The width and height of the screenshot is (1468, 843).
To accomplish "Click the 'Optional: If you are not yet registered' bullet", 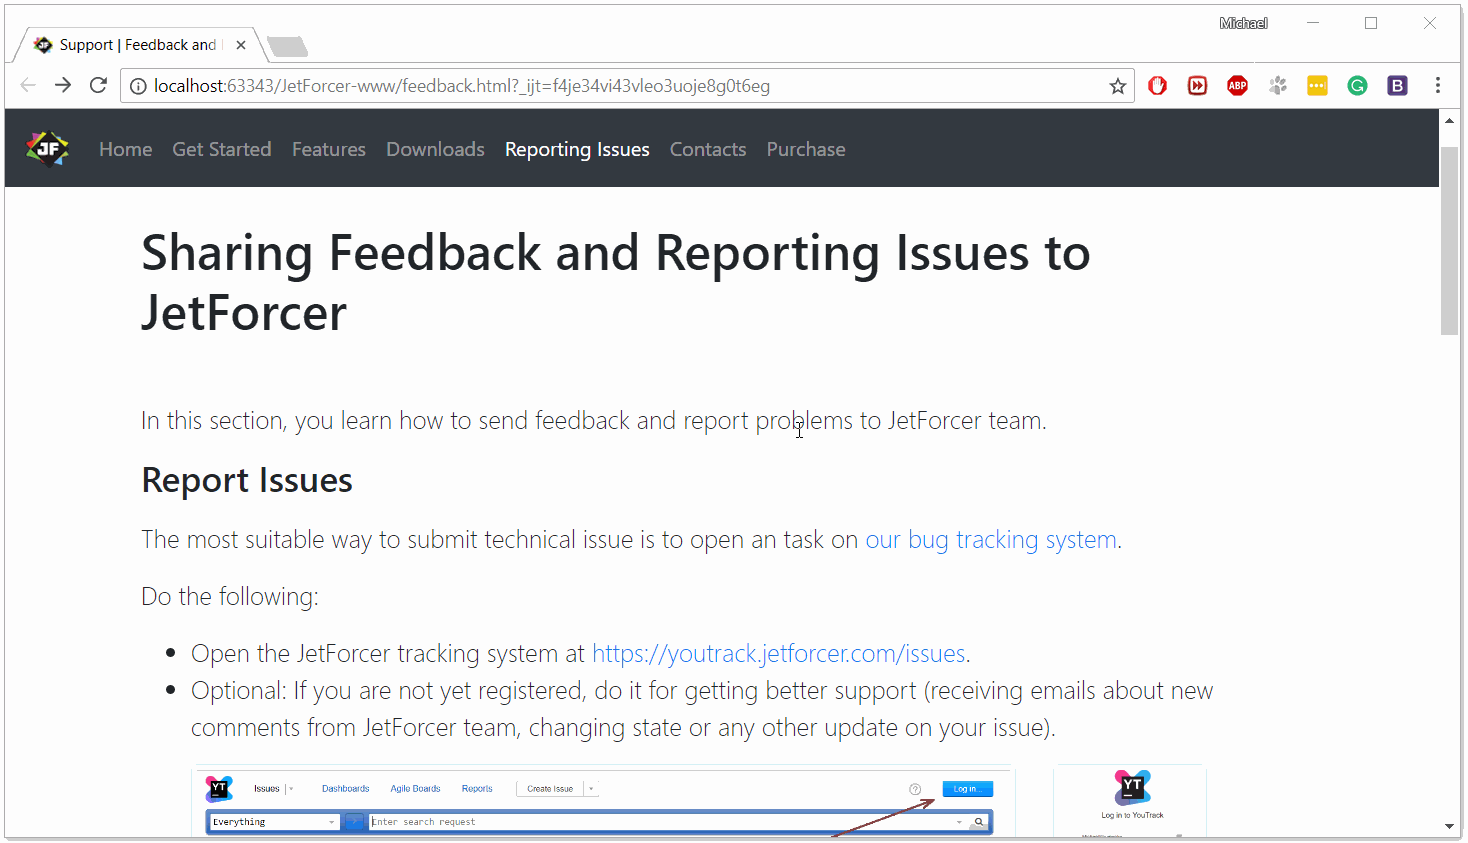I will (x=702, y=709).
